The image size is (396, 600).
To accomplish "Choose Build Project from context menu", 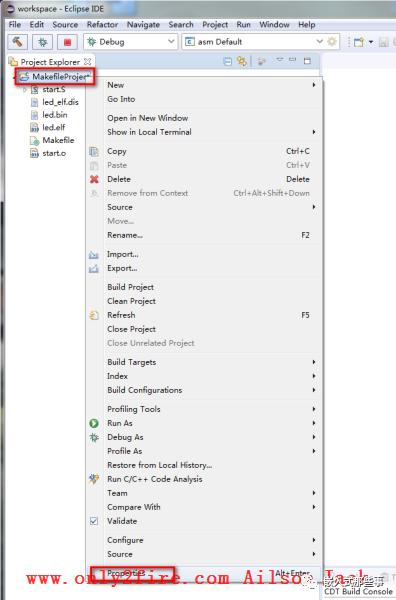I will [x=130, y=287].
